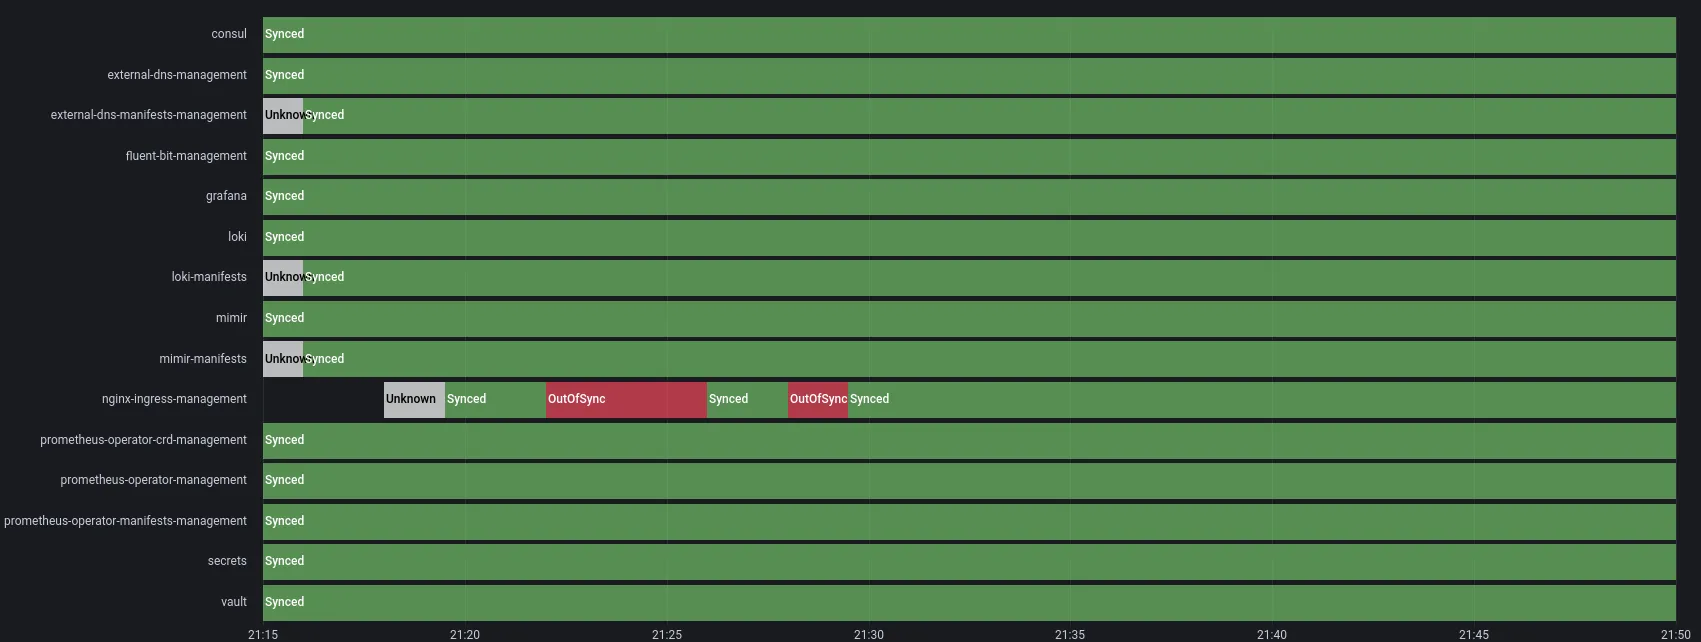Select the Unknown segment in mimir-manifests row
The width and height of the screenshot is (1701, 642).
[283, 359]
